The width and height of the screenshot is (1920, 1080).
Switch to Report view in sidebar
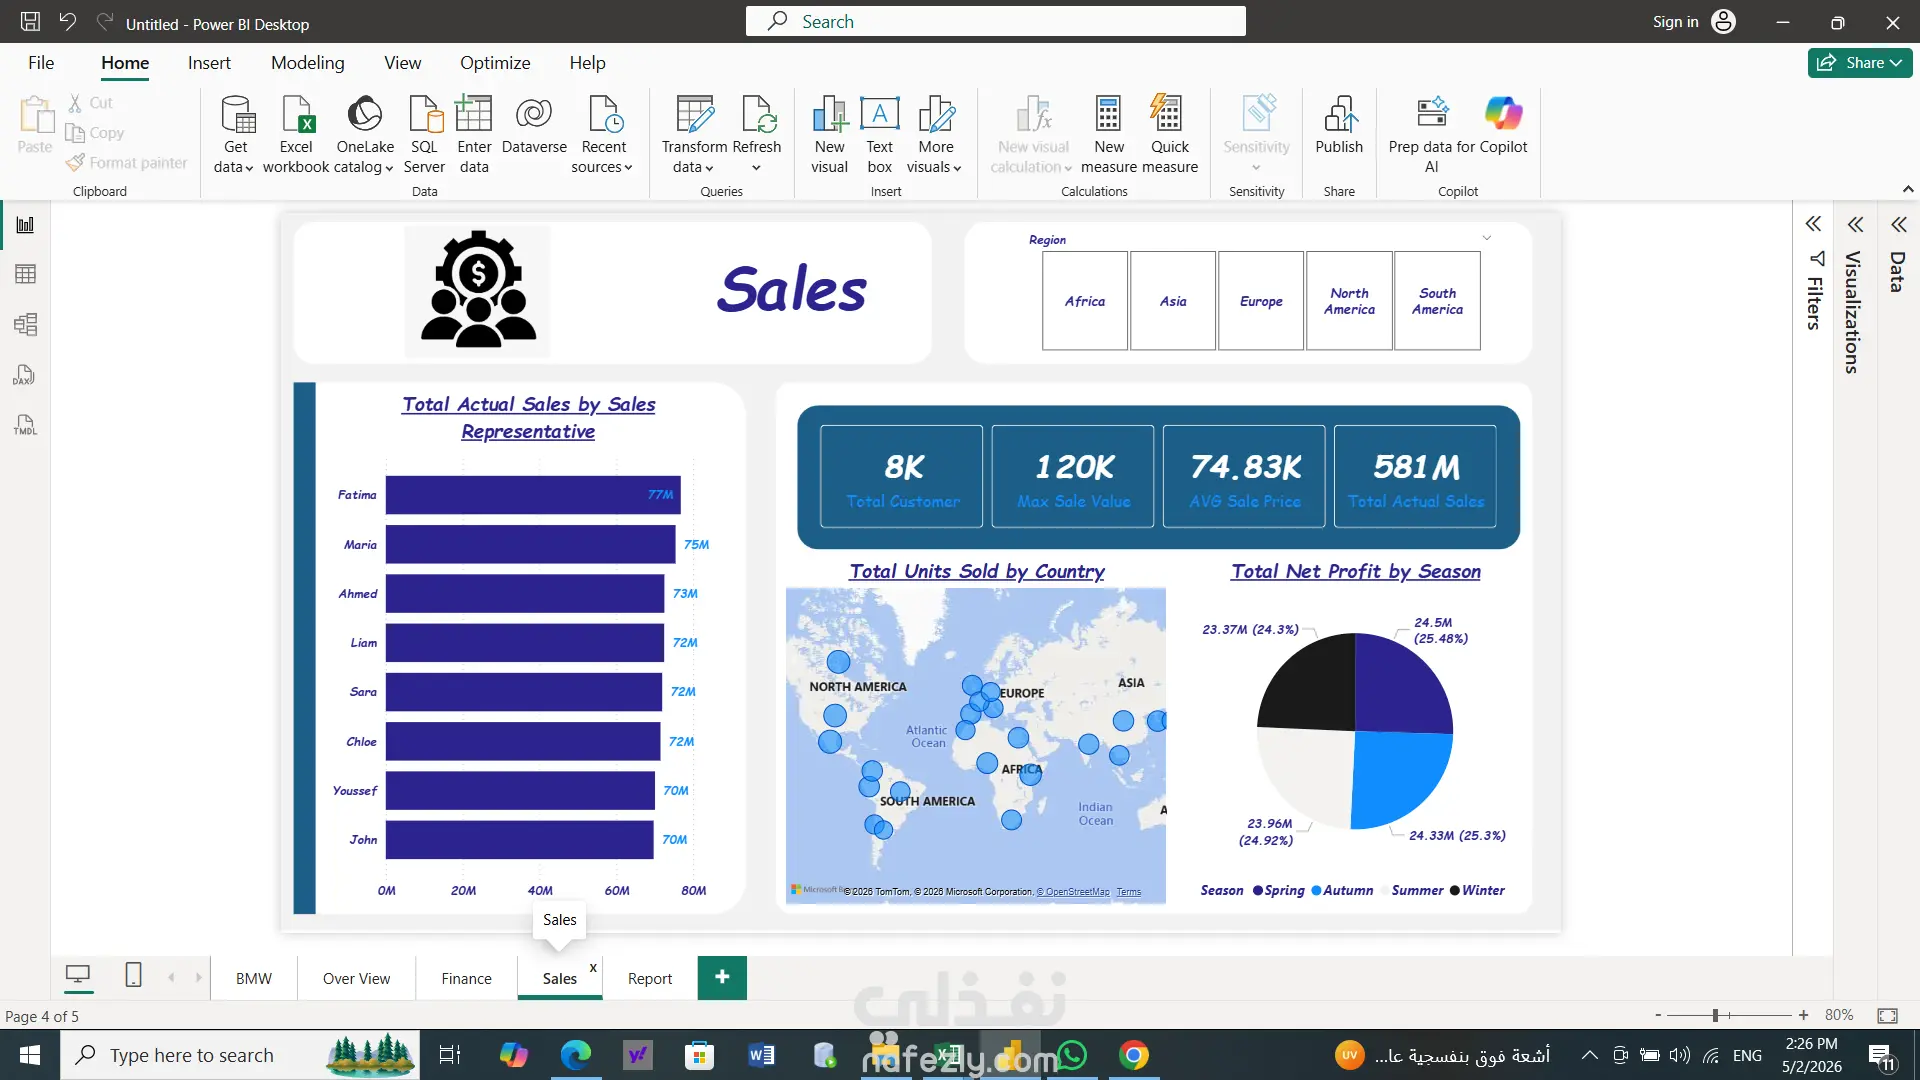point(25,225)
